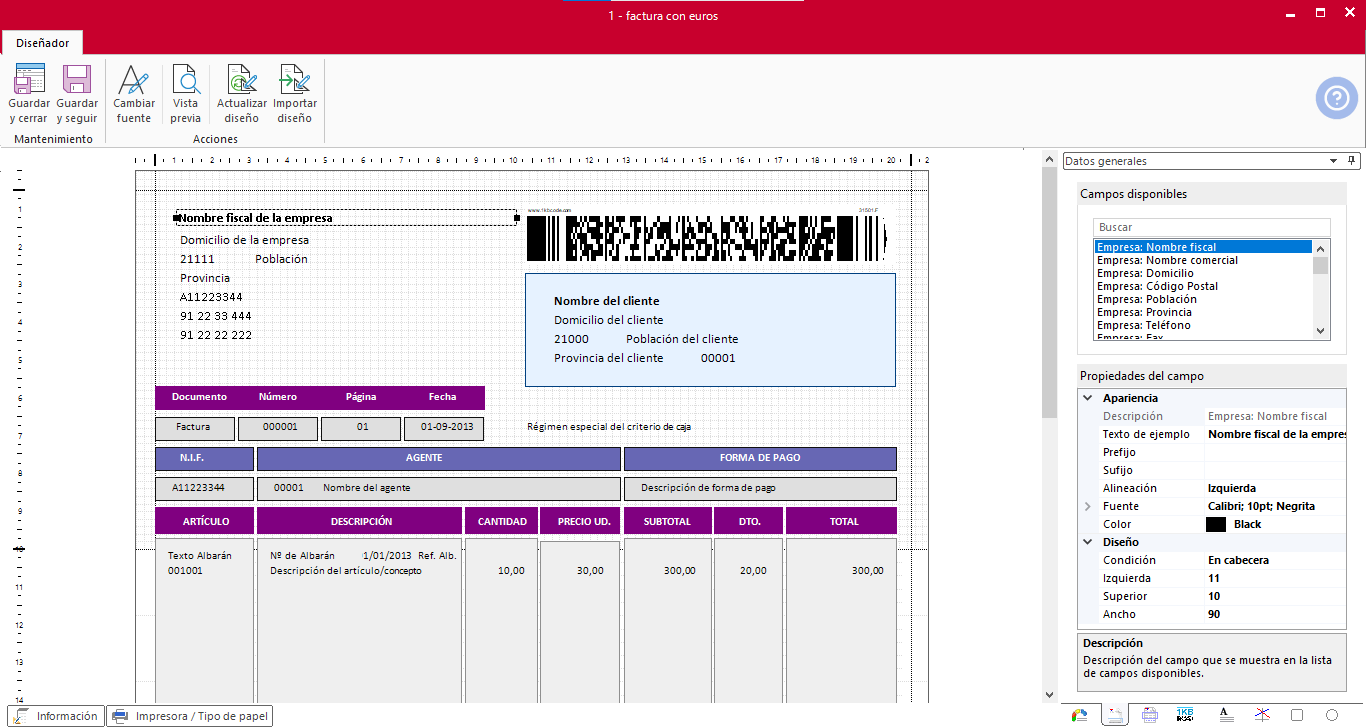
Task: Edit the Texto de ejemplo property value
Action: pos(1275,434)
